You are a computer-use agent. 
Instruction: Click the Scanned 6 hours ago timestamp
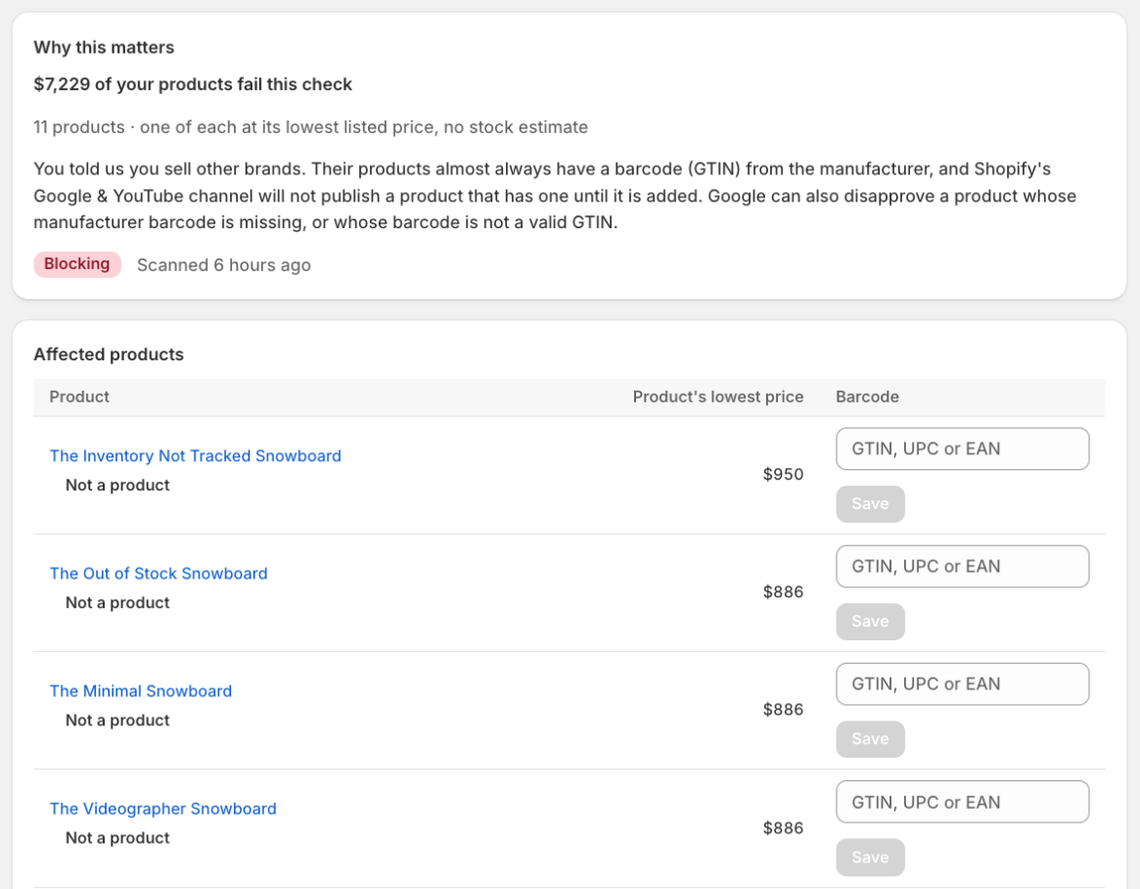224,265
